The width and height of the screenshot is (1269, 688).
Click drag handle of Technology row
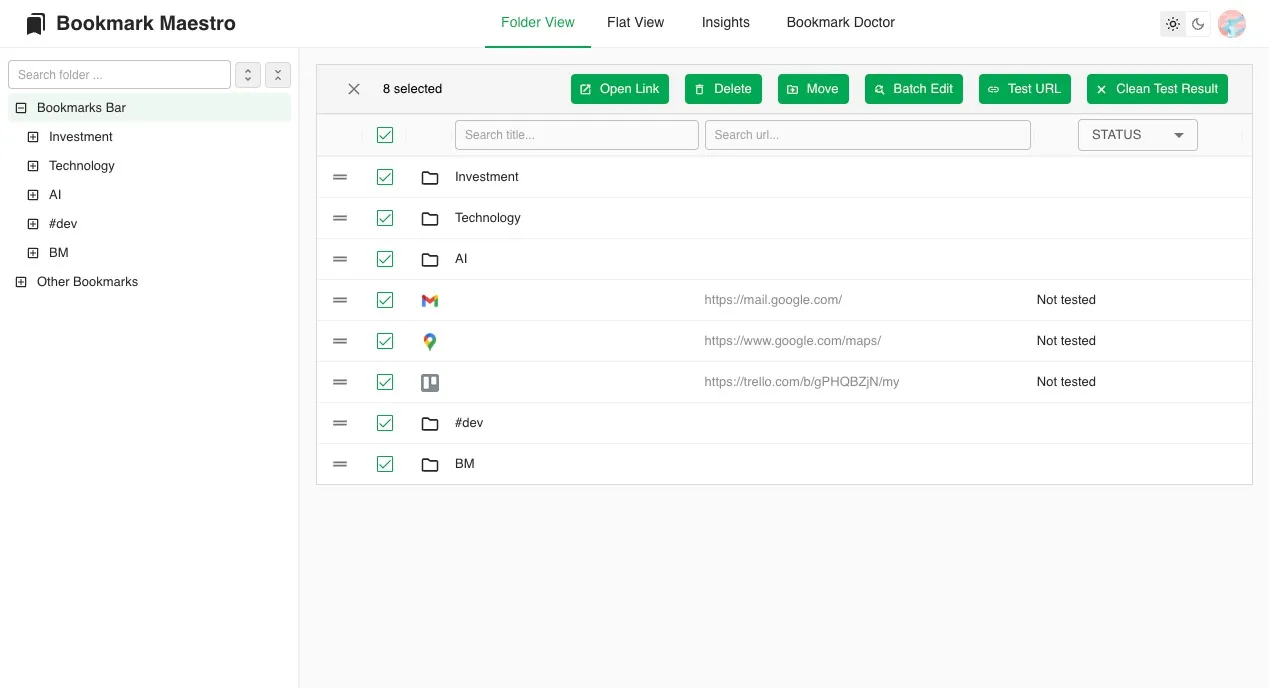point(340,218)
